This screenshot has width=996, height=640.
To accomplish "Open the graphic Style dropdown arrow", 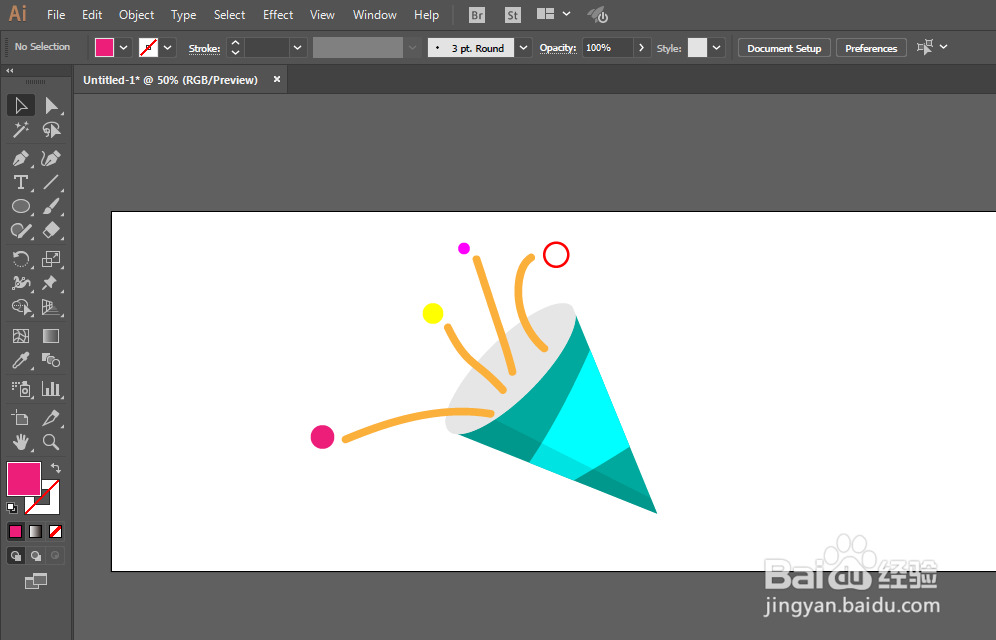I will (x=717, y=48).
